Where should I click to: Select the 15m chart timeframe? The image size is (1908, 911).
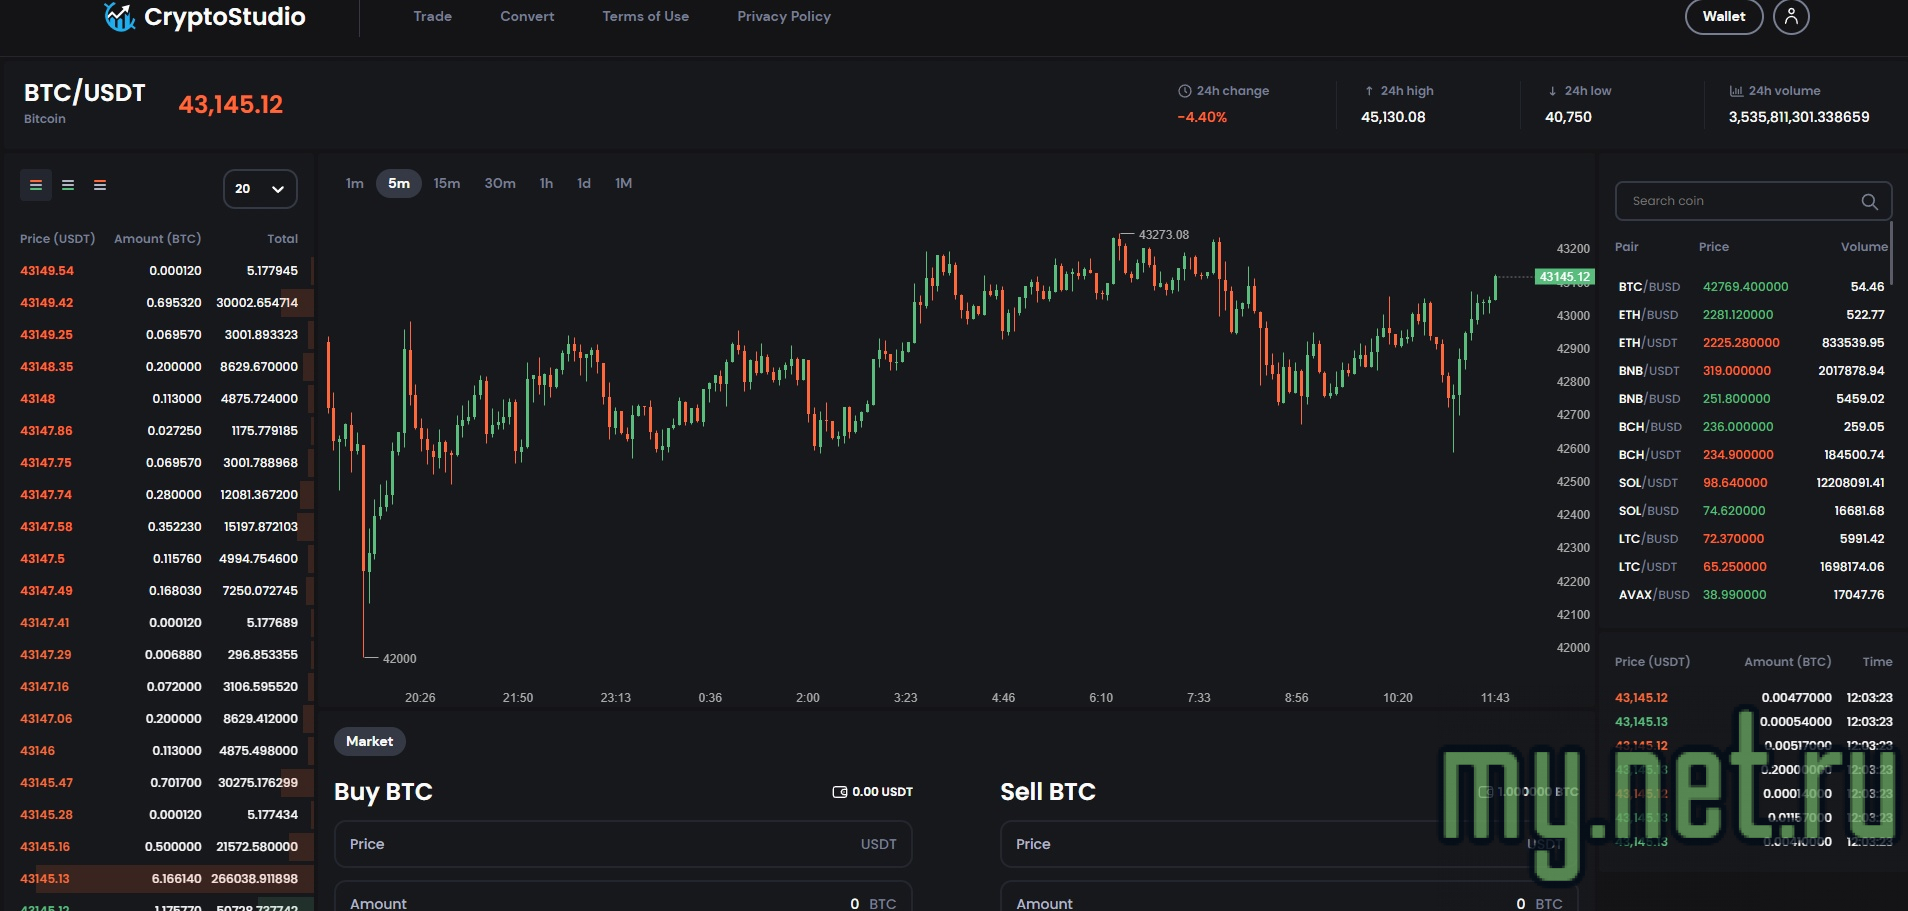tap(447, 184)
